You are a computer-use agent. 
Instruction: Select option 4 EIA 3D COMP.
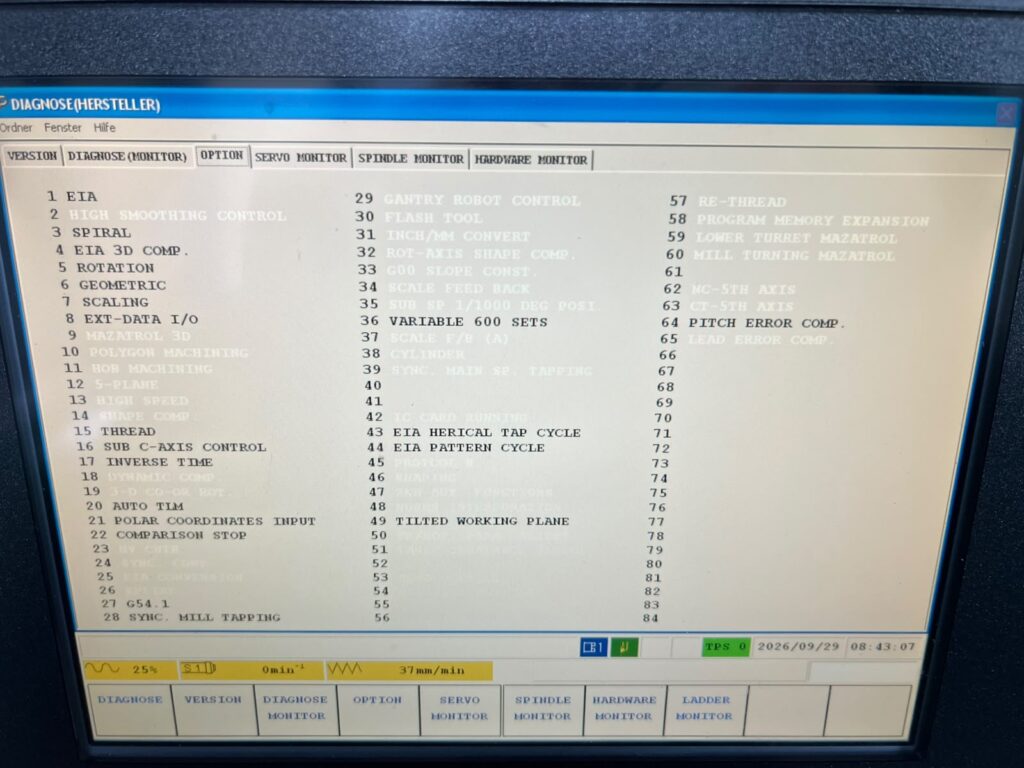tap(122, 250)
